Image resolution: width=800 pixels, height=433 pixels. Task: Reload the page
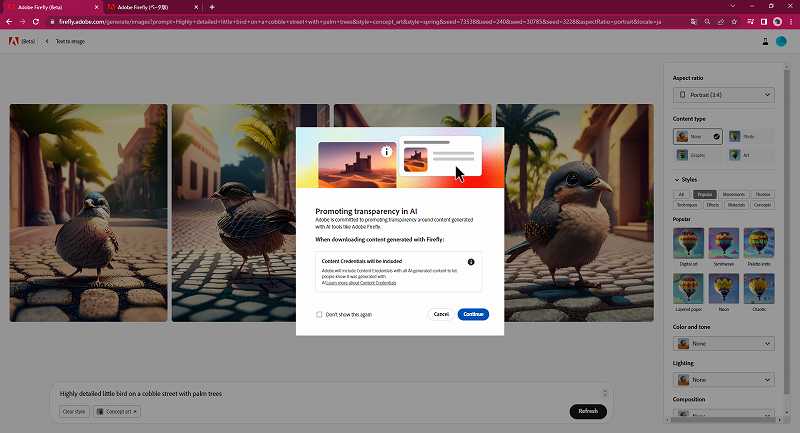(x=36, y=22)
